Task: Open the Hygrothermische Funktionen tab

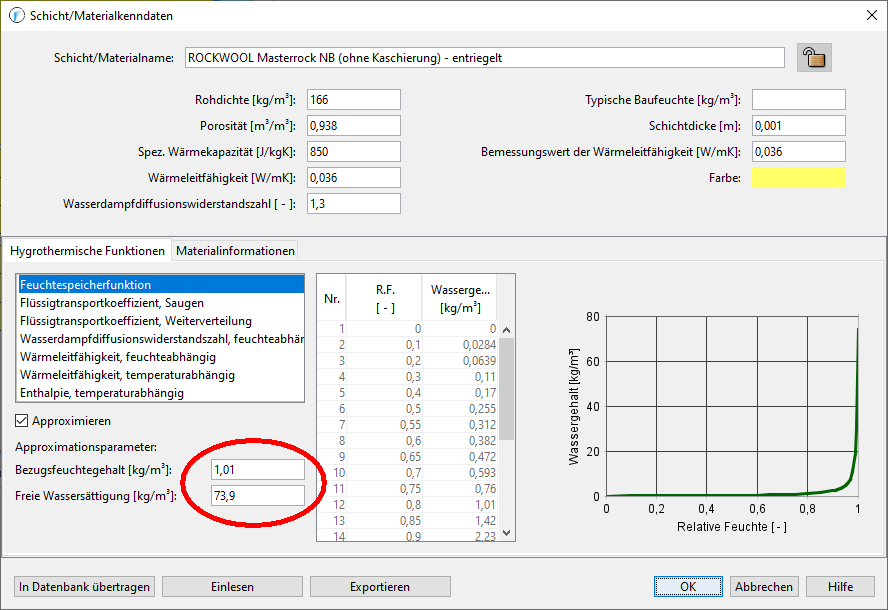Action: click(x=87, y=251)
